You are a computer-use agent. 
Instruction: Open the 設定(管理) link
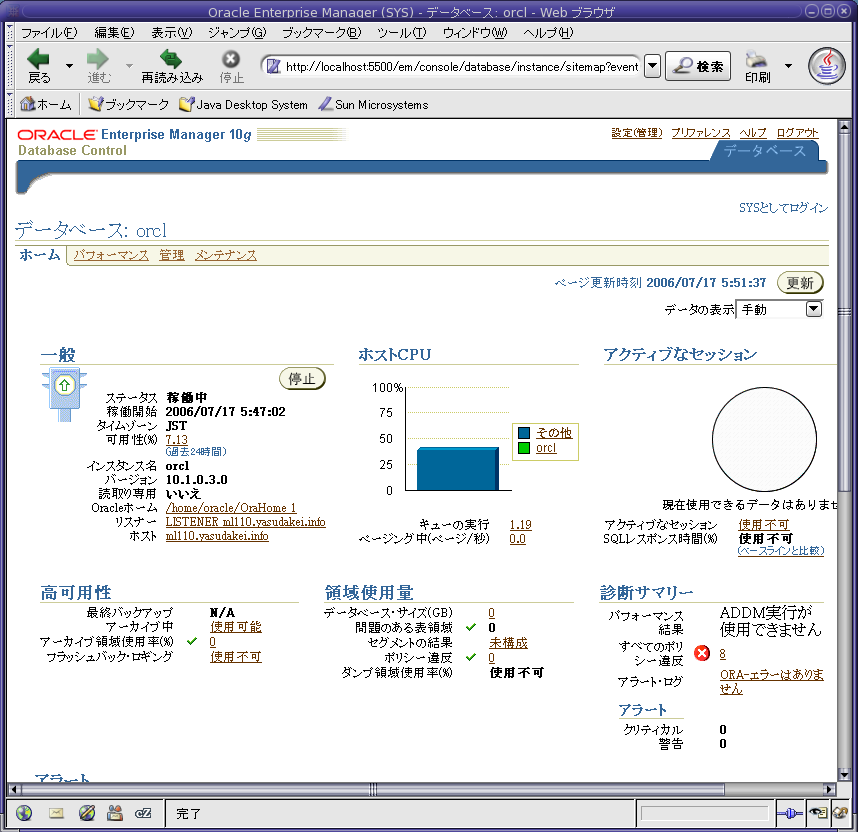pos(636,132)
